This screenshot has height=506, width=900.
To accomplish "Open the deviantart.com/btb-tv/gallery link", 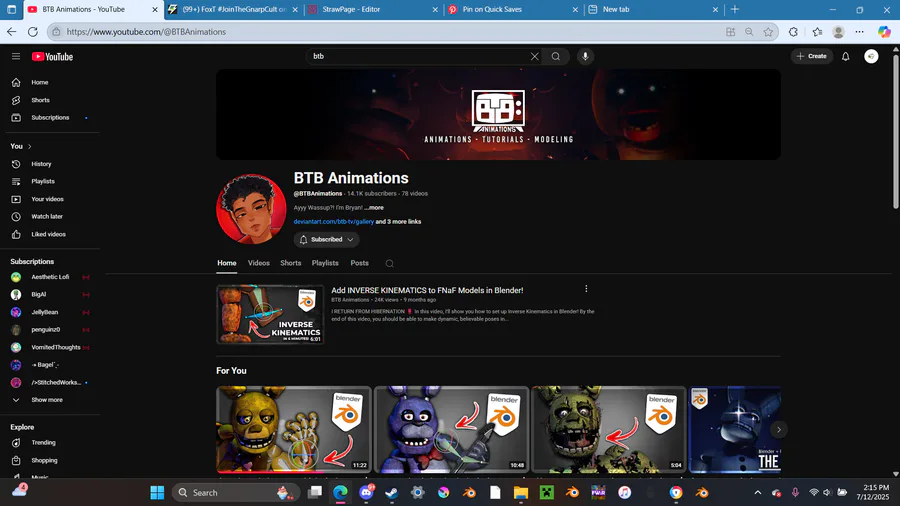I will click(333, 221).
